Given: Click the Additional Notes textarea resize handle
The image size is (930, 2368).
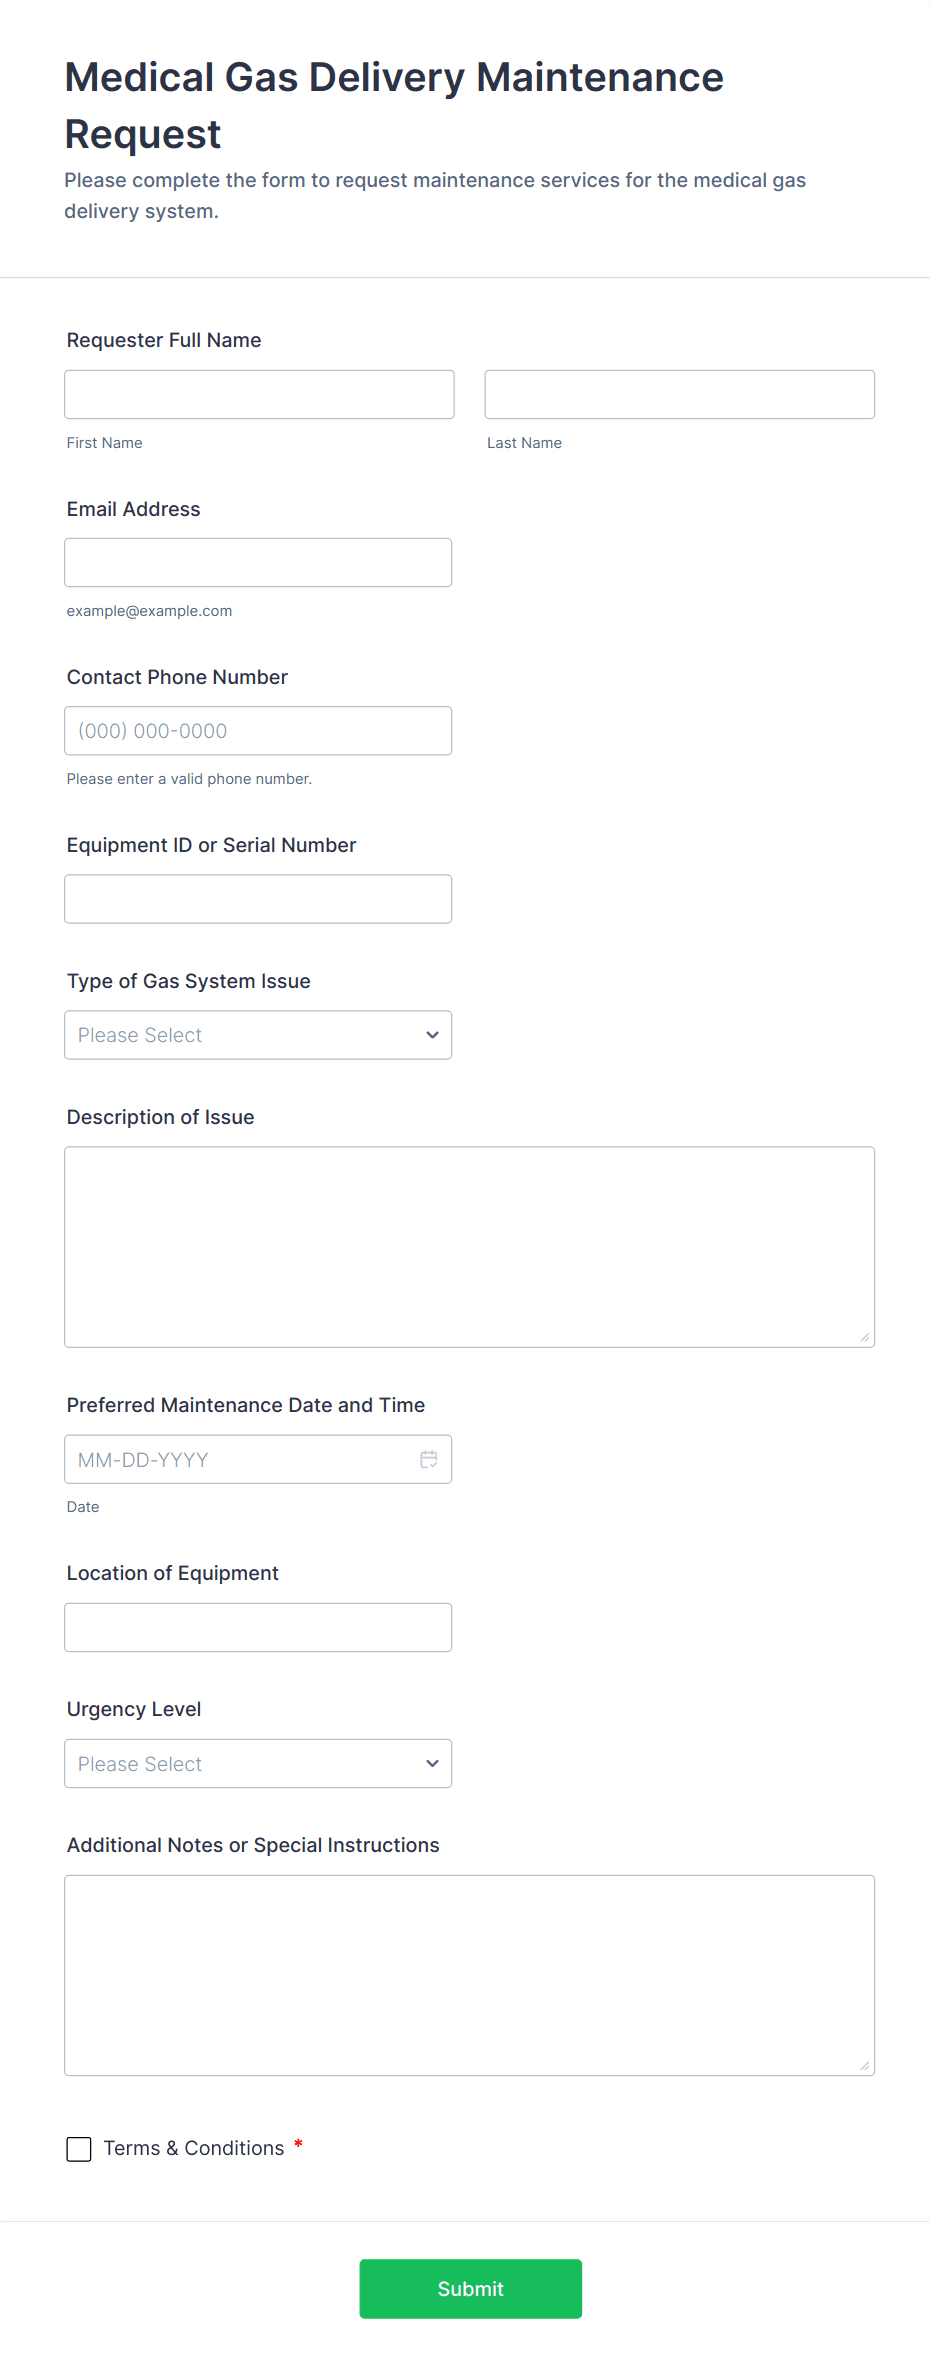Looking at the screenshot, I should tap(865, 2066).
